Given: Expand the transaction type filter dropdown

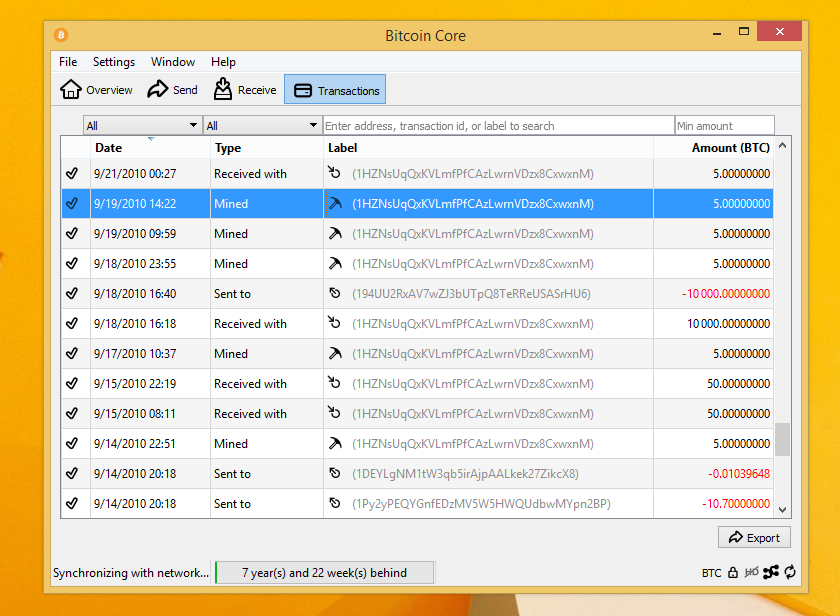Looking at the screenshot, I should [x=262, y=125].
